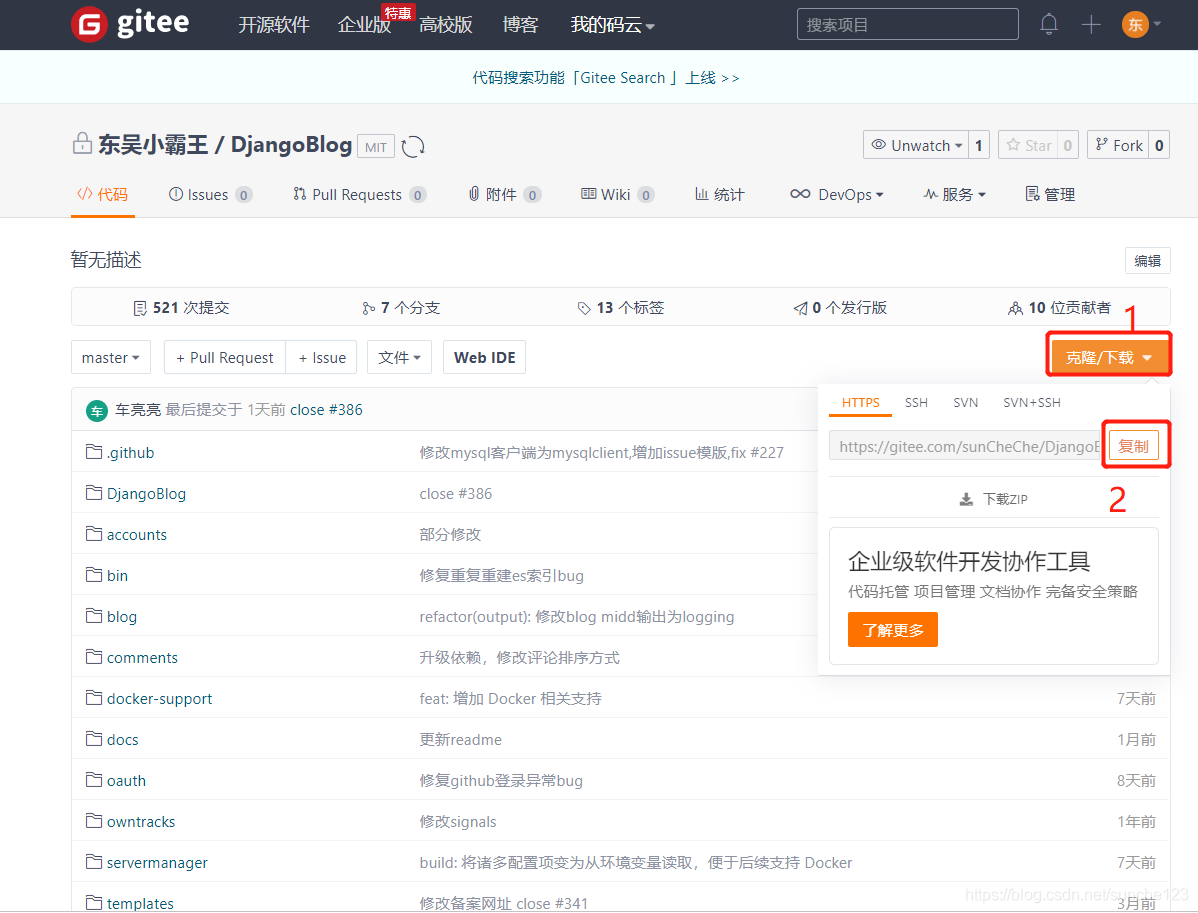Click the servermanager folder icon
Screen dimensions: 1198x913
coord(94,862)
